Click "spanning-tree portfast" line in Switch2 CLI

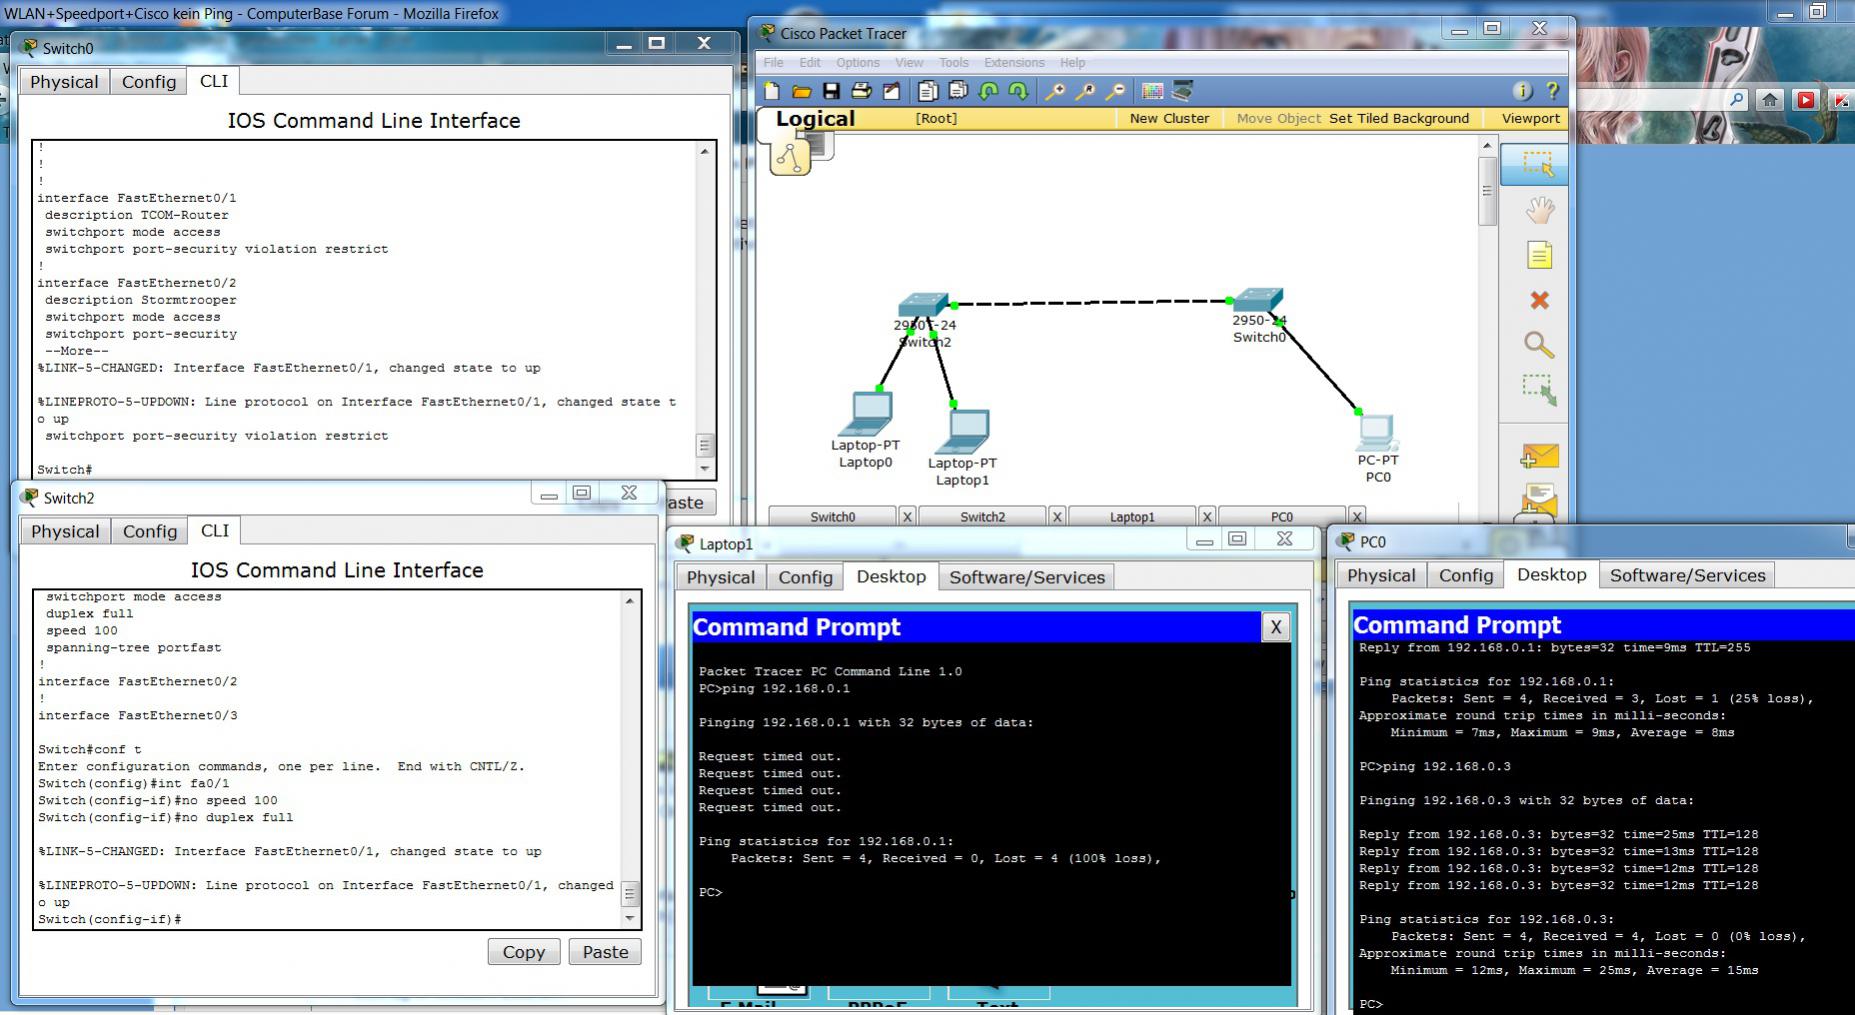(x=134, y=648)
